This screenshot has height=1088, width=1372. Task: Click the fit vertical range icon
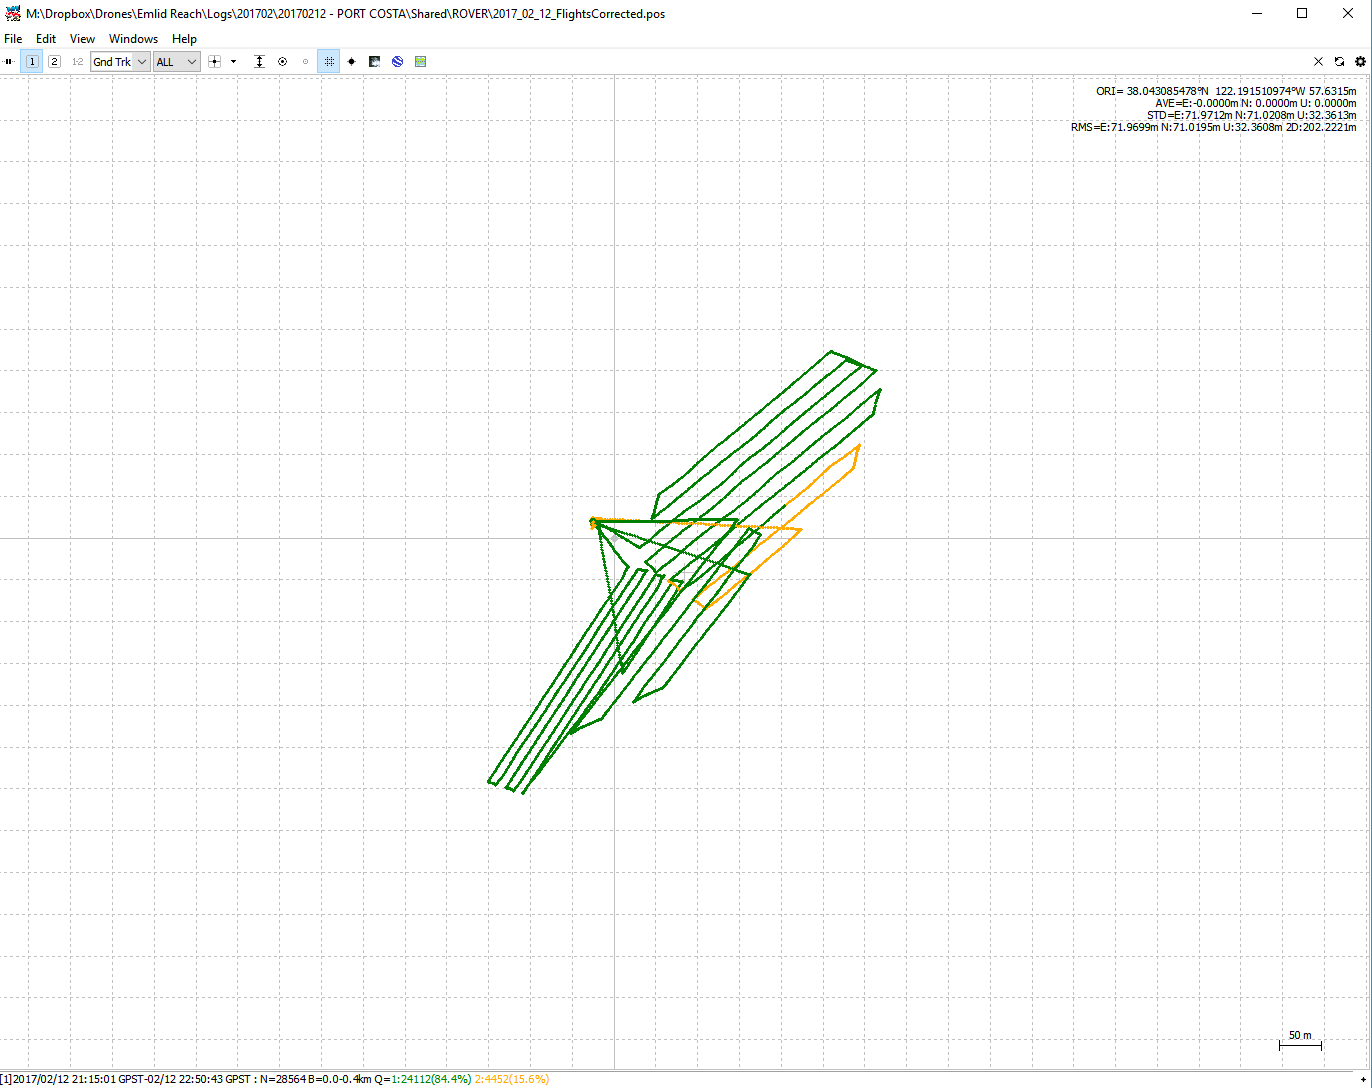coord(259,62)
